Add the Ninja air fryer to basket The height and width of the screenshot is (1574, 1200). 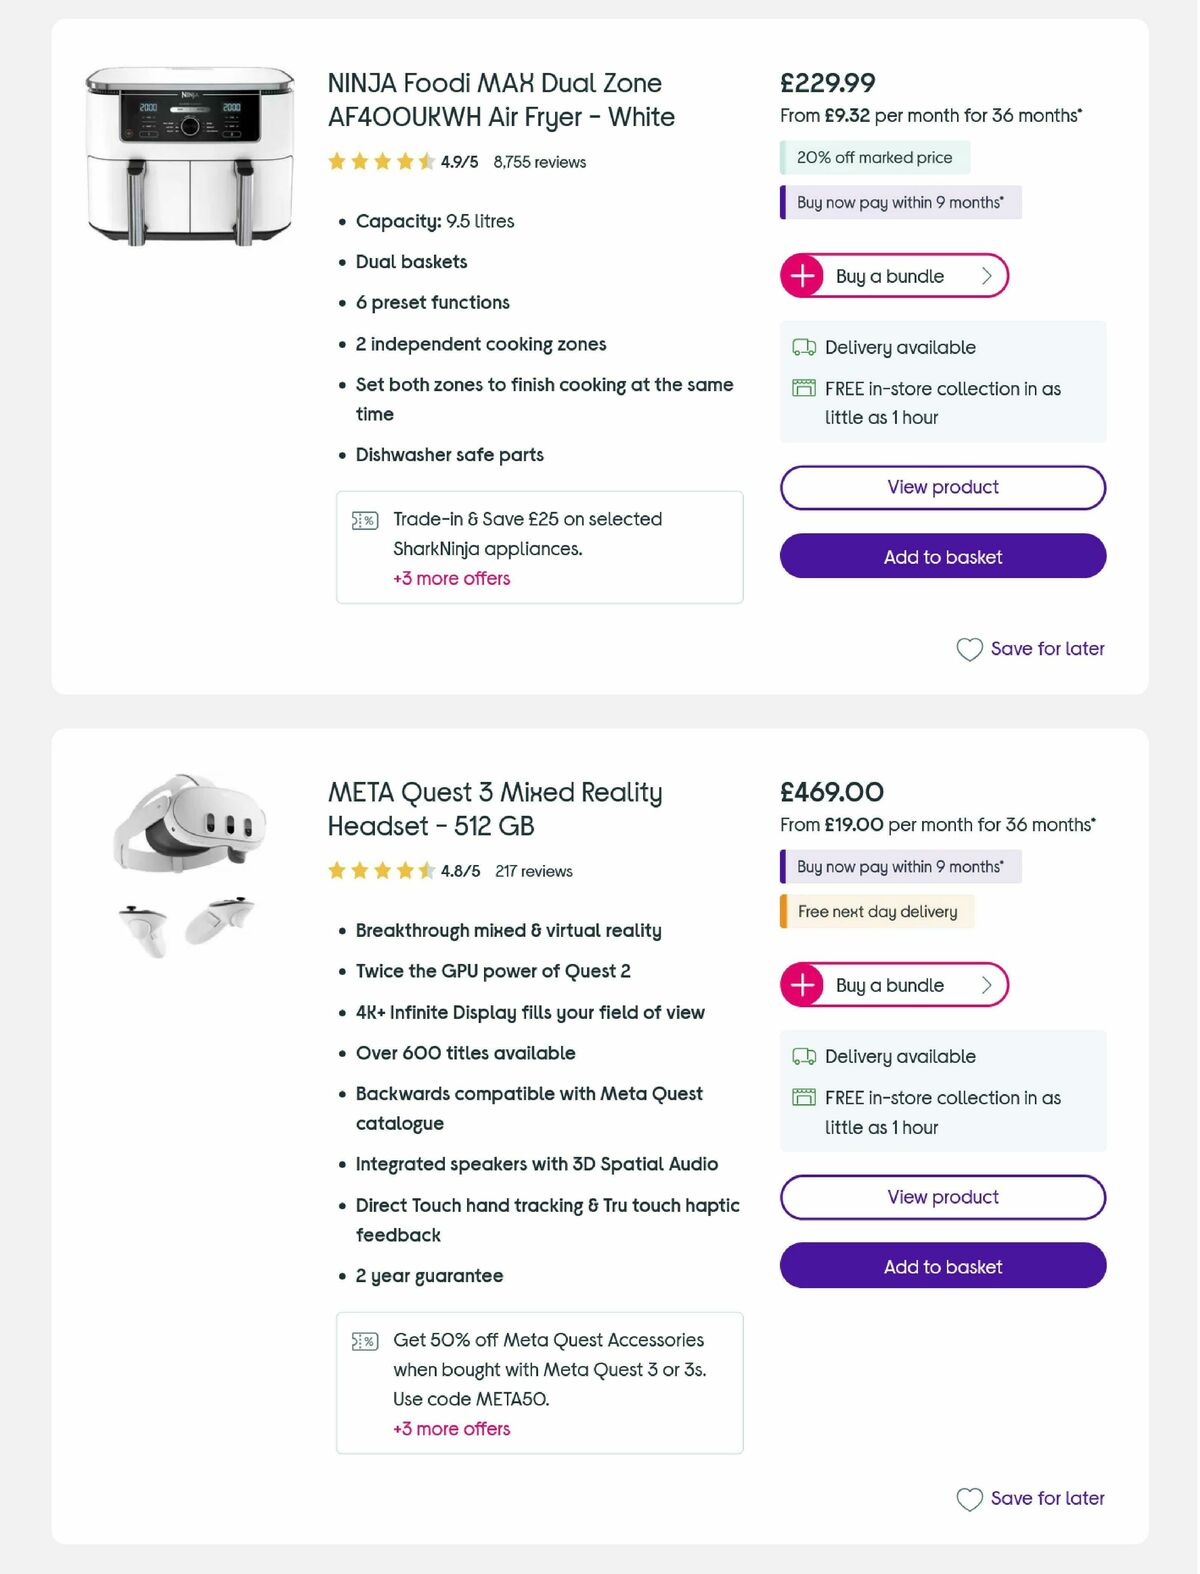point(942,556)
